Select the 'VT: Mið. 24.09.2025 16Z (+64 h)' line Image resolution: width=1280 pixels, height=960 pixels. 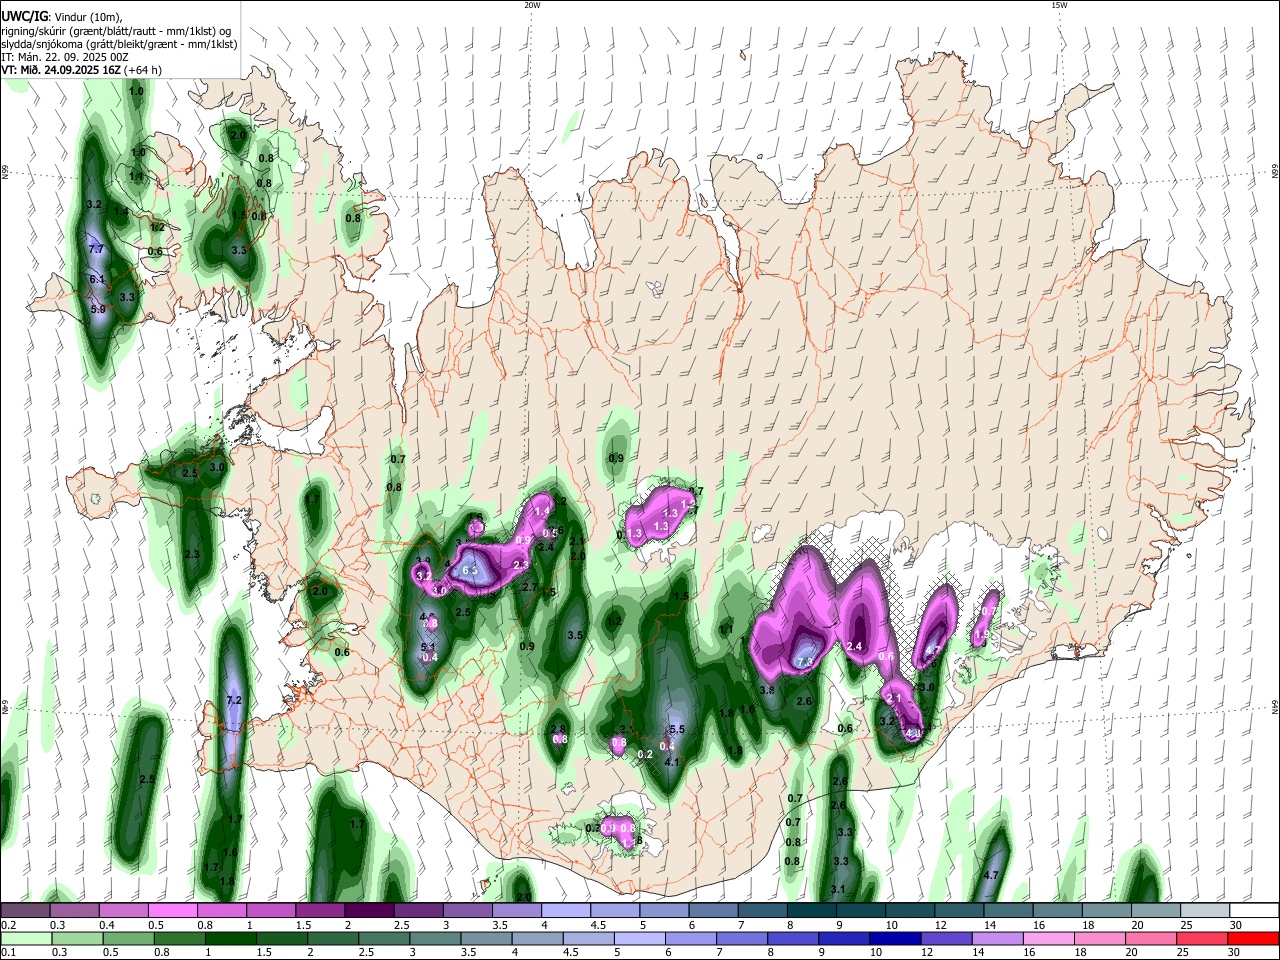(x=82, y=70)
